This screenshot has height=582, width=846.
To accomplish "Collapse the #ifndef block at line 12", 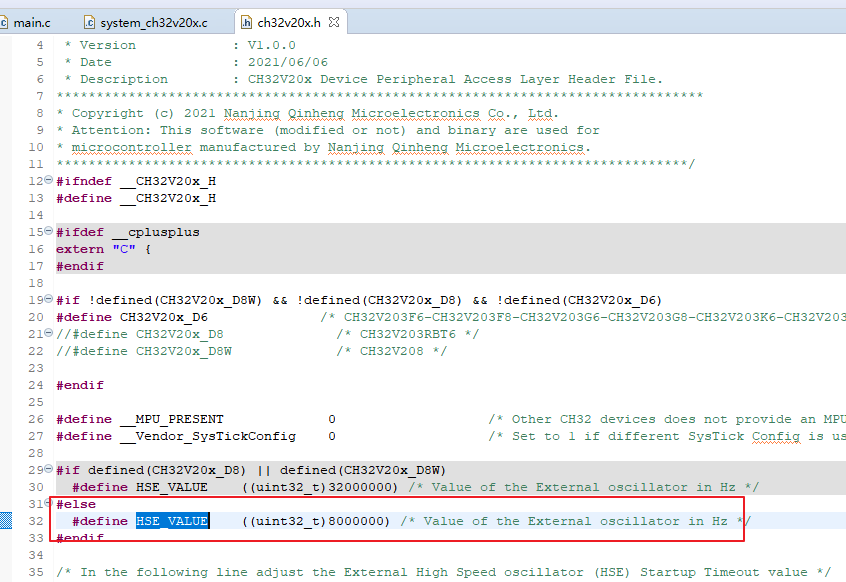I will [49, 181].
